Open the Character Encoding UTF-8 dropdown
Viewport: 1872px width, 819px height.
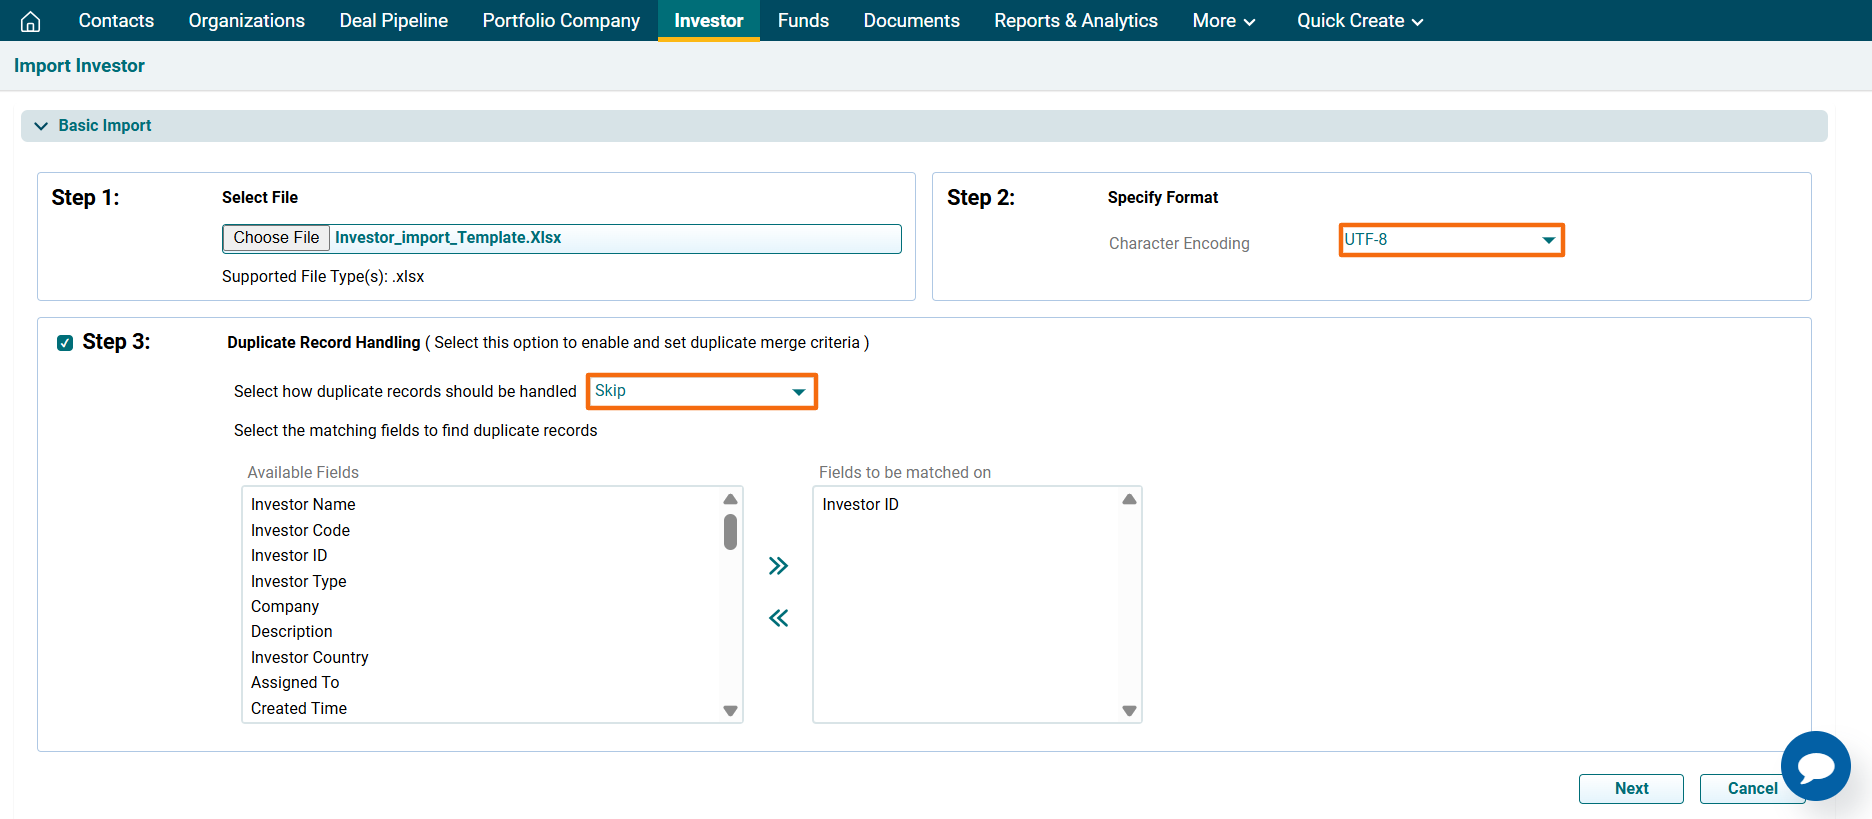point(1451,240)
